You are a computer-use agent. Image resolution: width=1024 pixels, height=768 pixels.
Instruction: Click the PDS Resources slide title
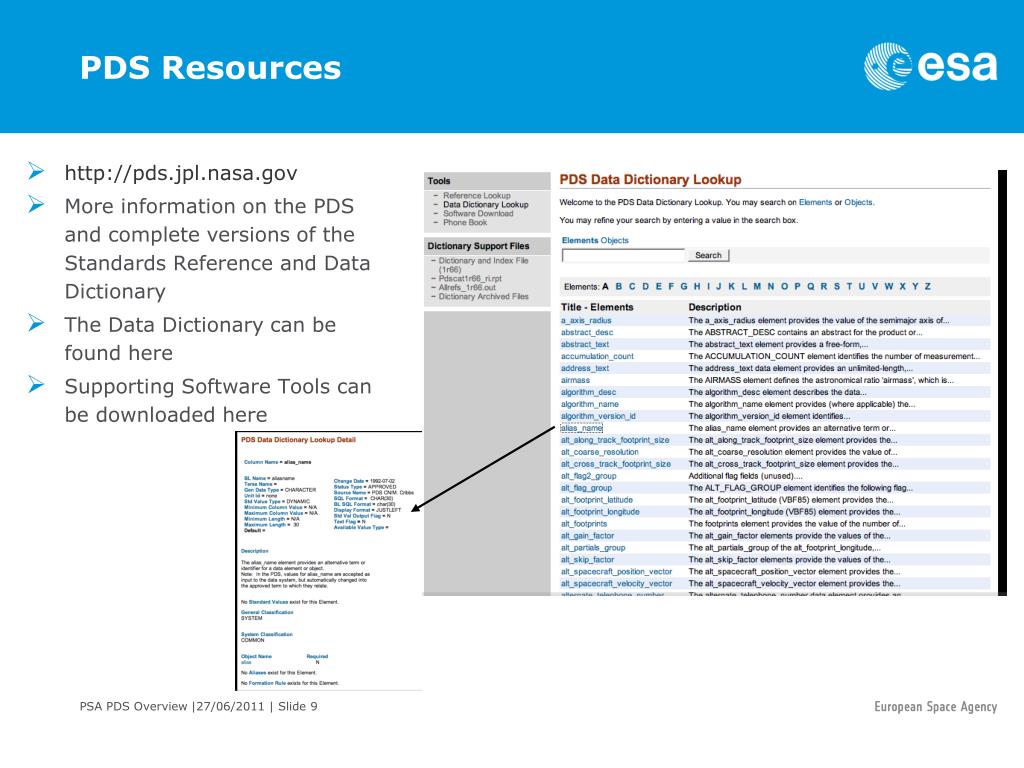pyautogui.click(x=210, y=68)
